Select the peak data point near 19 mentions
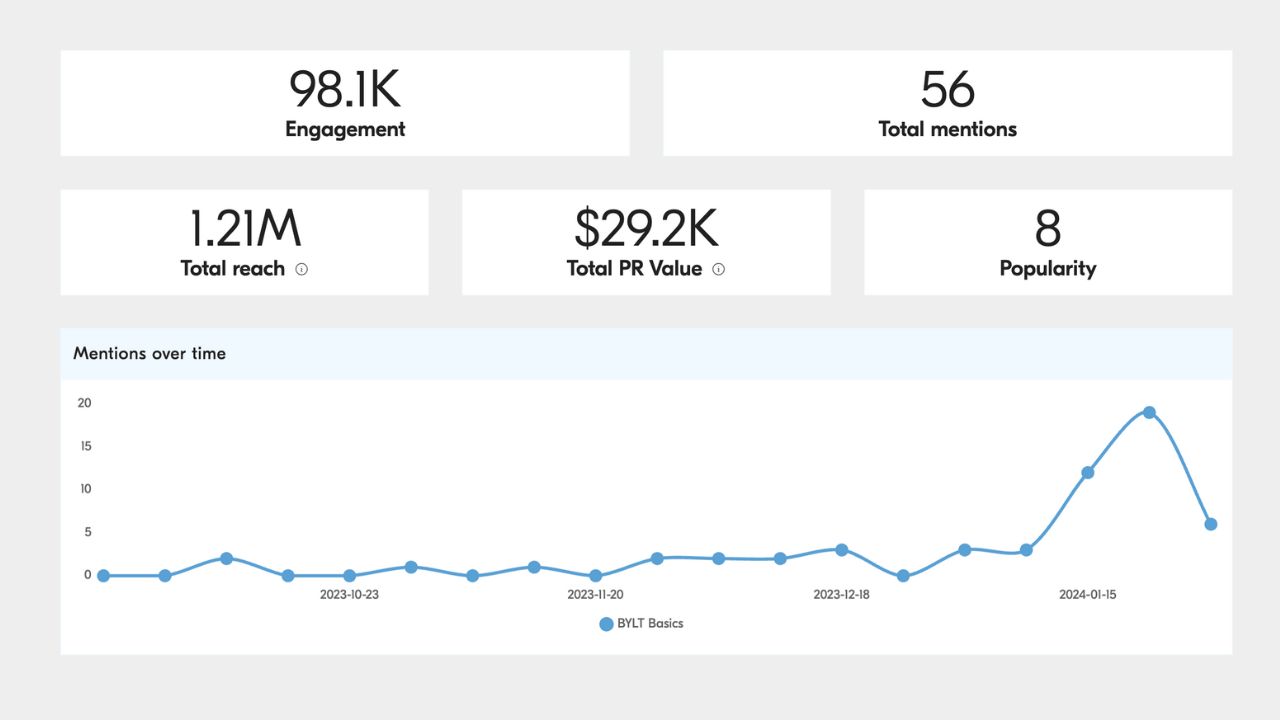Image resolution: width=1280 pixels, height=720 pixels. click(1149, 412)
